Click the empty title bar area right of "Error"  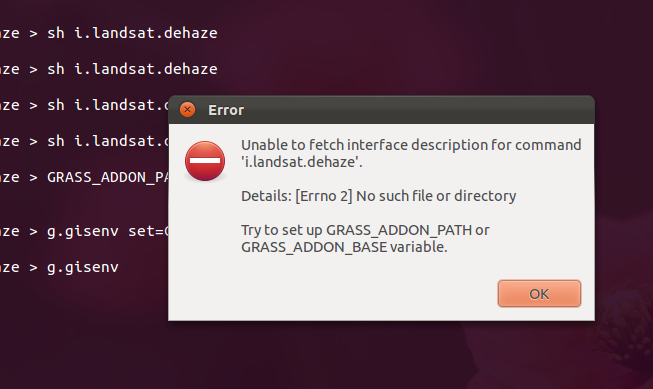(416, 110)
